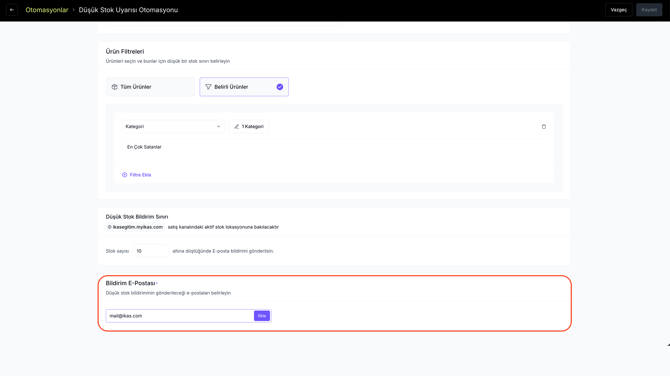Viewport: 670px width, 376px height.
Task: Open the En Çok Satanlar category field
Action: click(x=334, y=147)
